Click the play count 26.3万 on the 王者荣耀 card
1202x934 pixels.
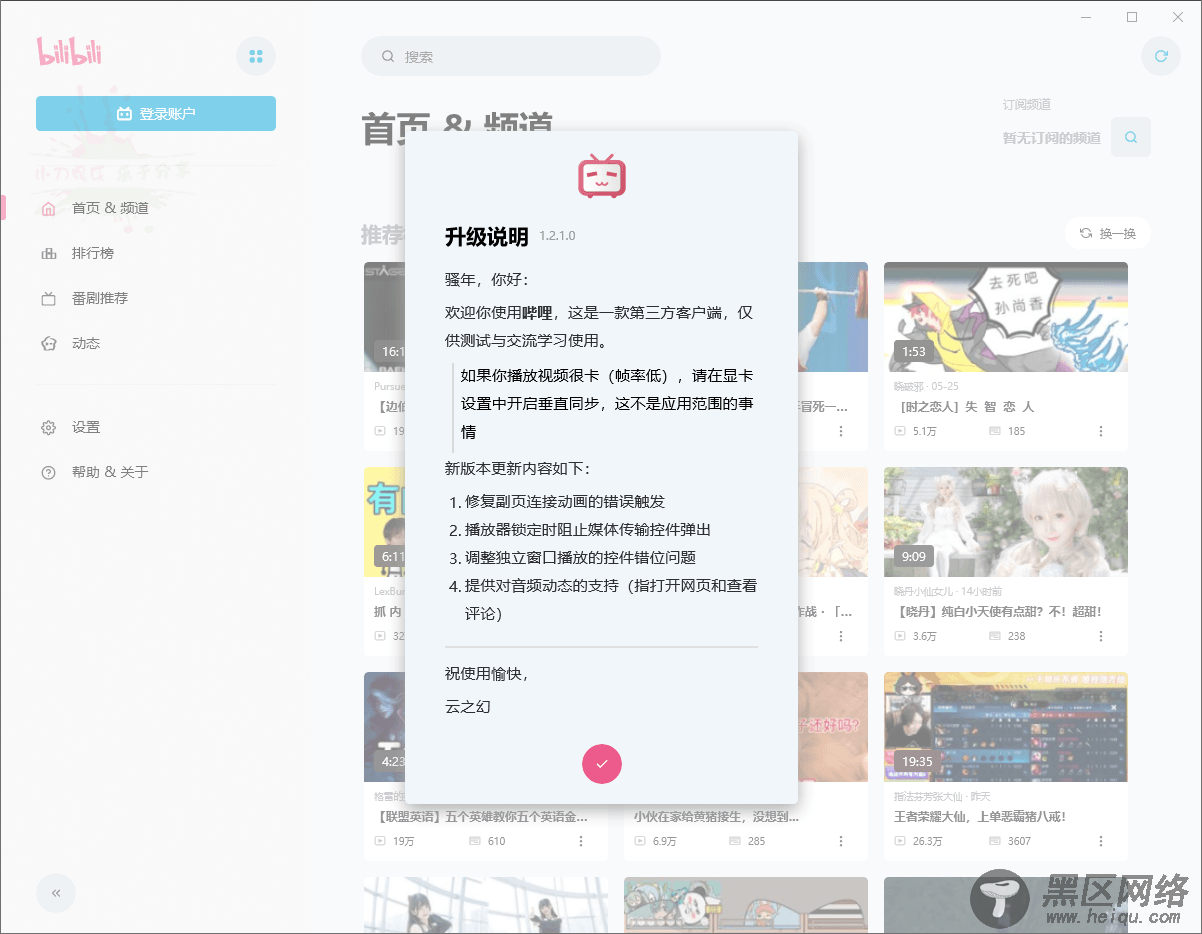pyautogui.click(x=927, y=841)
